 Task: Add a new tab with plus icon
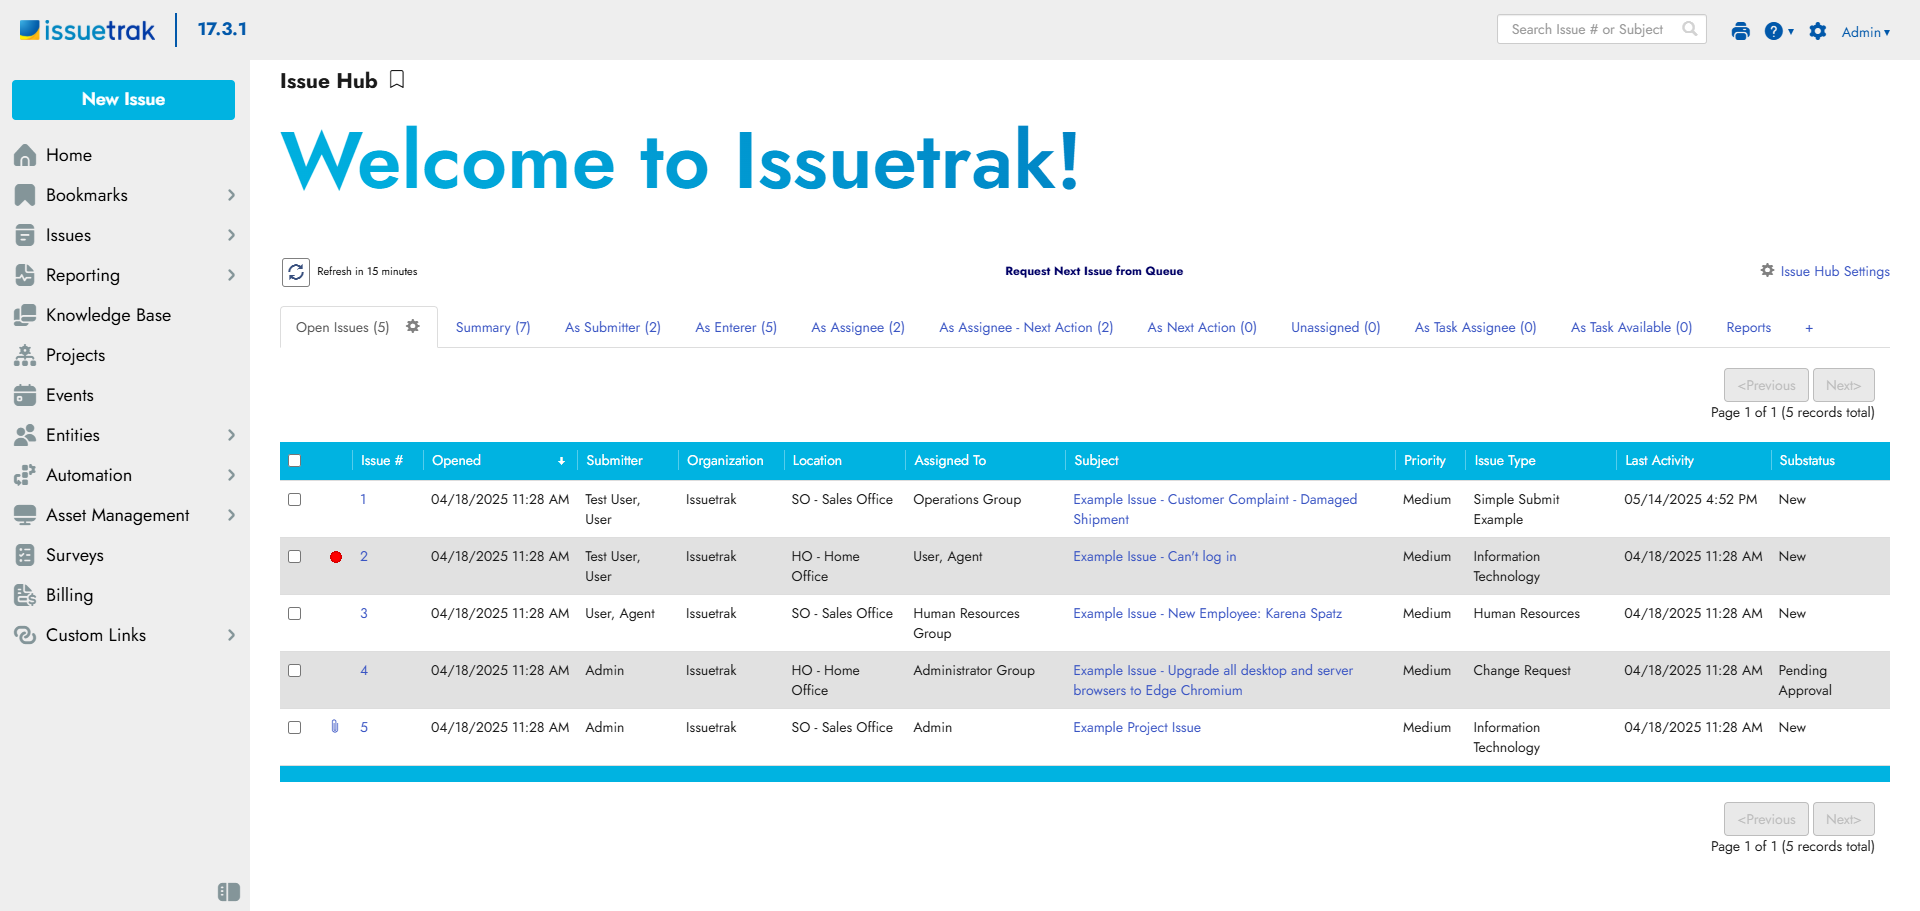pyautogui.click(x=1809, y=328)
